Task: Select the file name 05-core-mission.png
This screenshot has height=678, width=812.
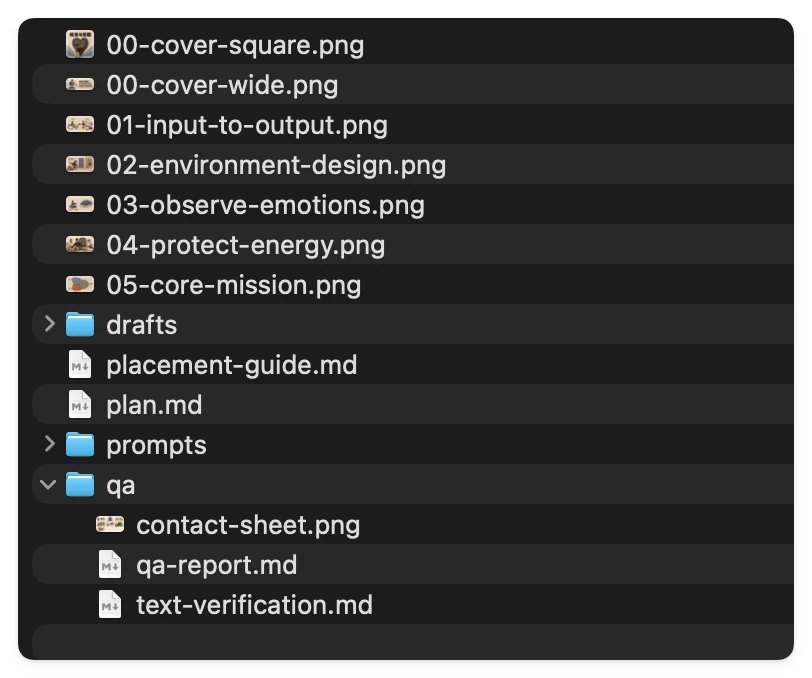Action: coord(234,285)
